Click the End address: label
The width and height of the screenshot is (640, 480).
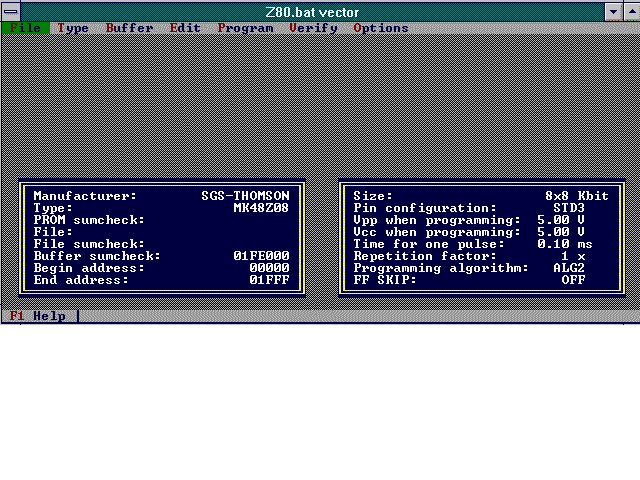81,280
